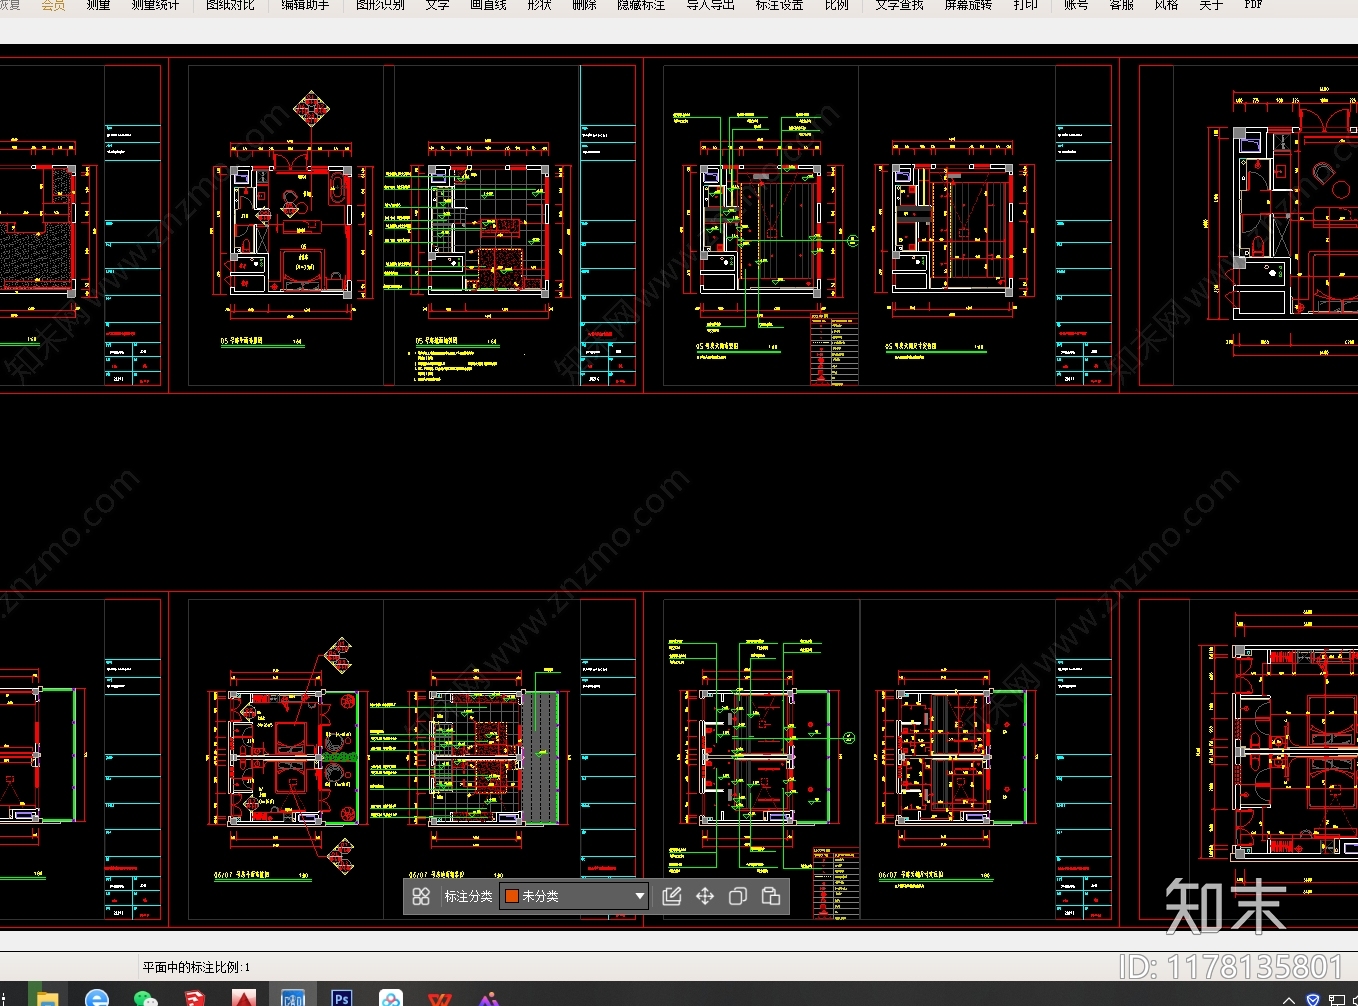Open the 形状 menu
Viewport: 1358px width, 1006px height.
point(539,5)
